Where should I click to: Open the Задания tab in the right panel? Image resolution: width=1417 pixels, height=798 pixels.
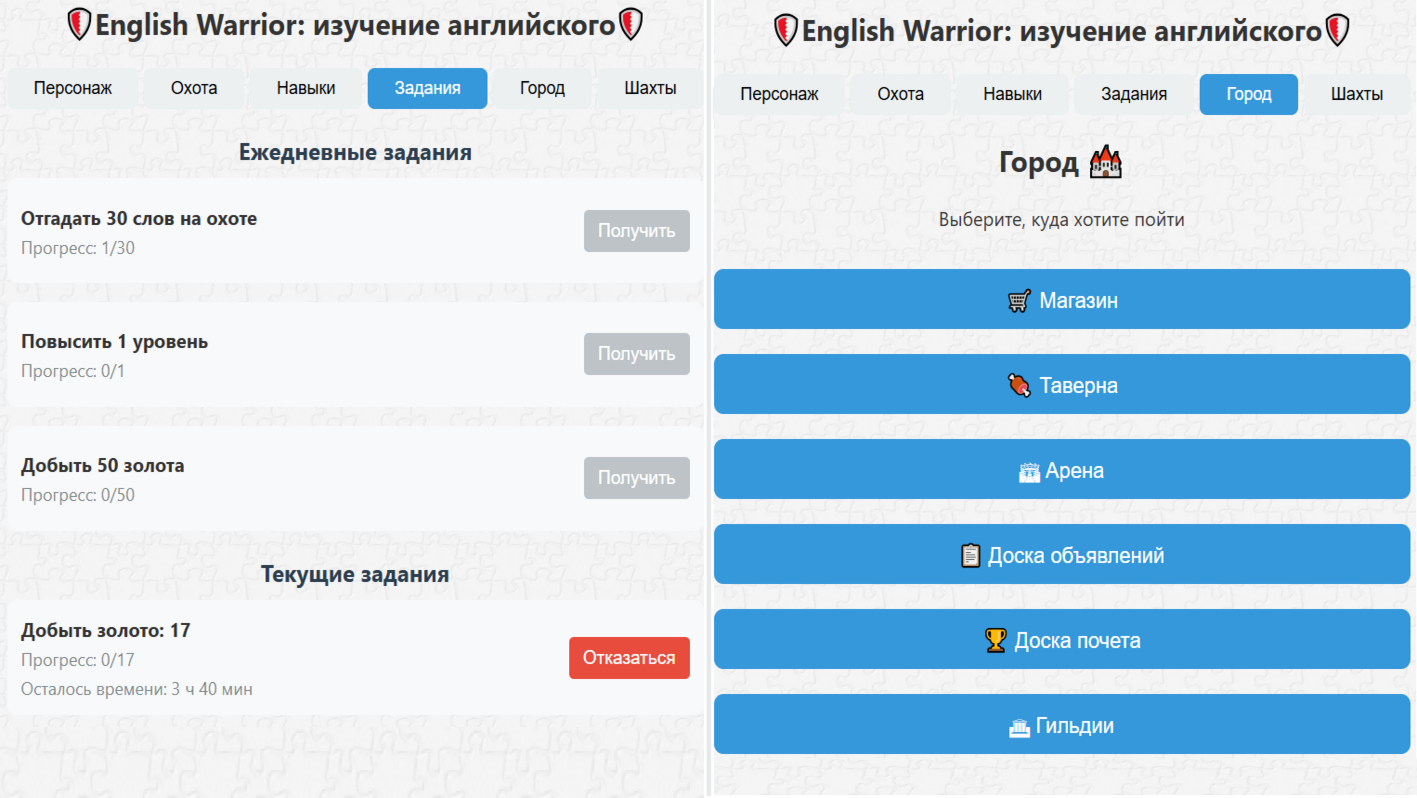tap(1134, 94)
